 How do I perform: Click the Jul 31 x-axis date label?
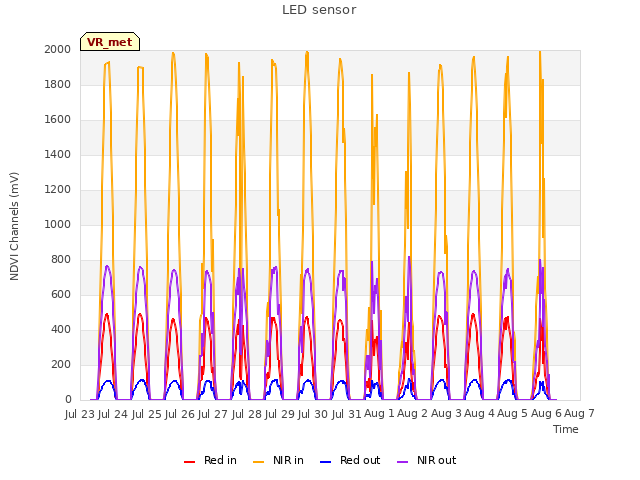(346, 414)
